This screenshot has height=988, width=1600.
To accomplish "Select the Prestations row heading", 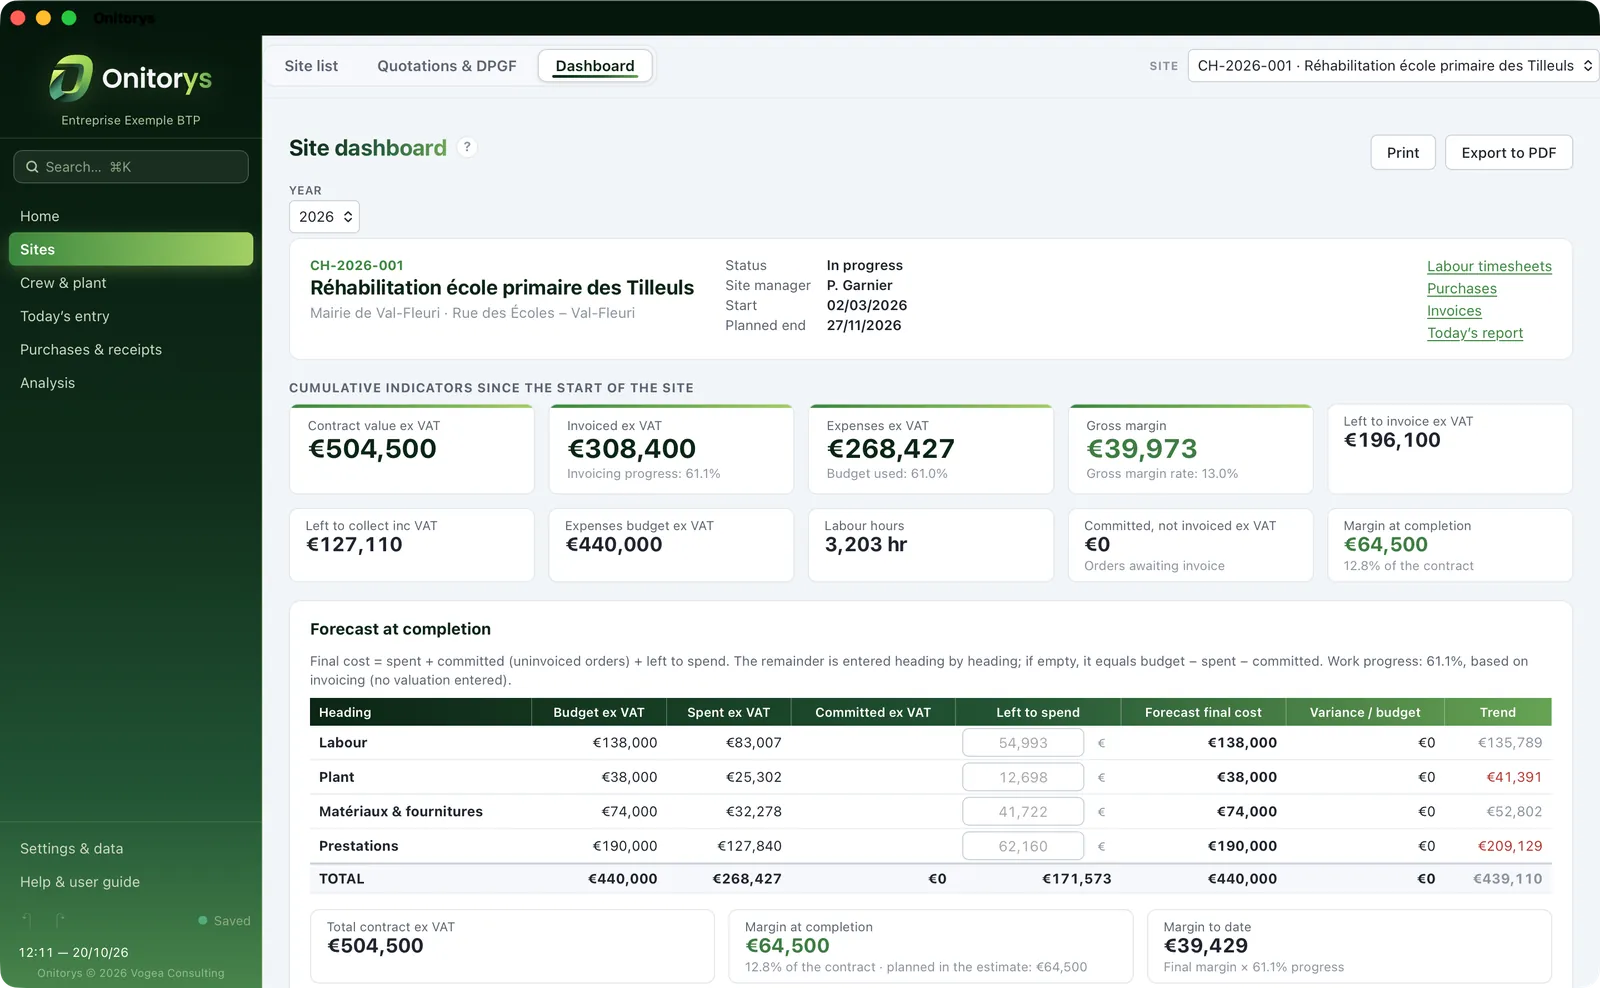I will click(359, 846).
